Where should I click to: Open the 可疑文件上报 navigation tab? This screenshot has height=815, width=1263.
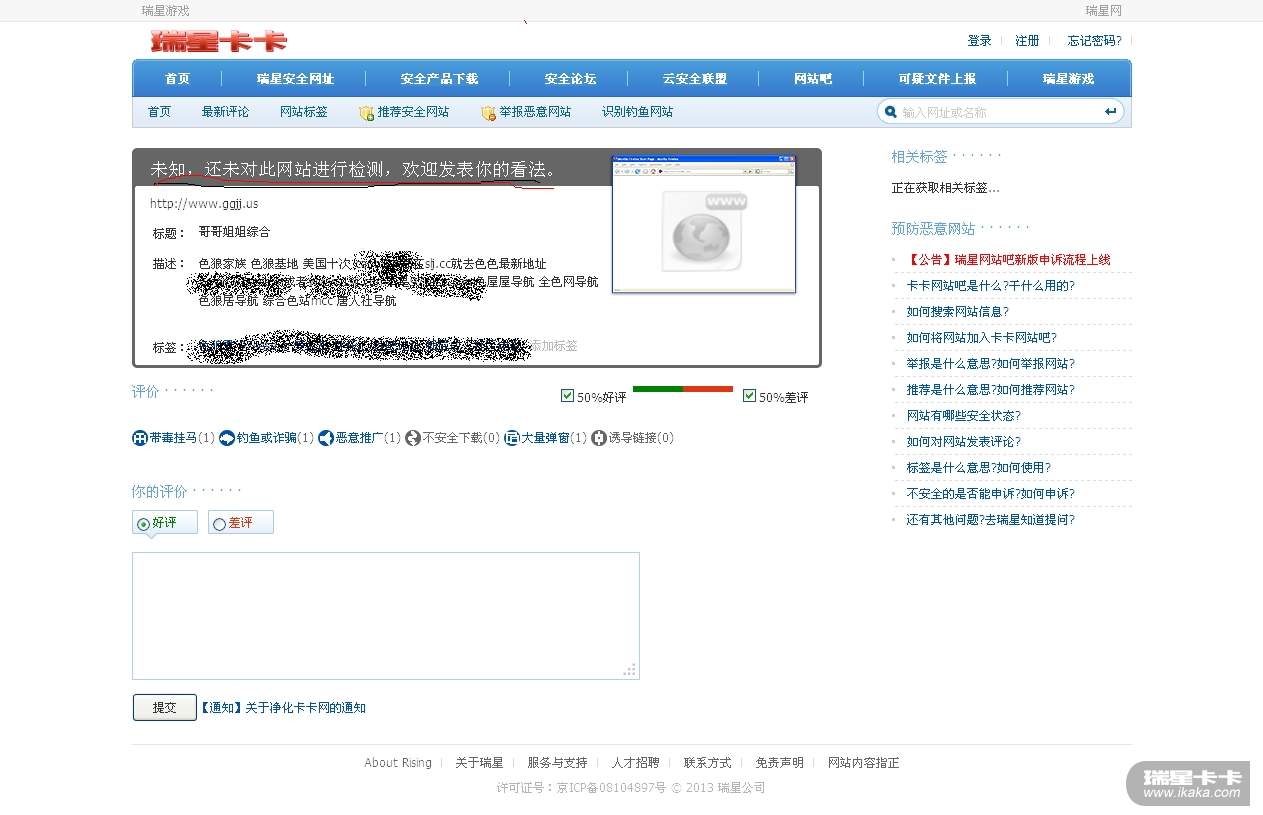937,79
